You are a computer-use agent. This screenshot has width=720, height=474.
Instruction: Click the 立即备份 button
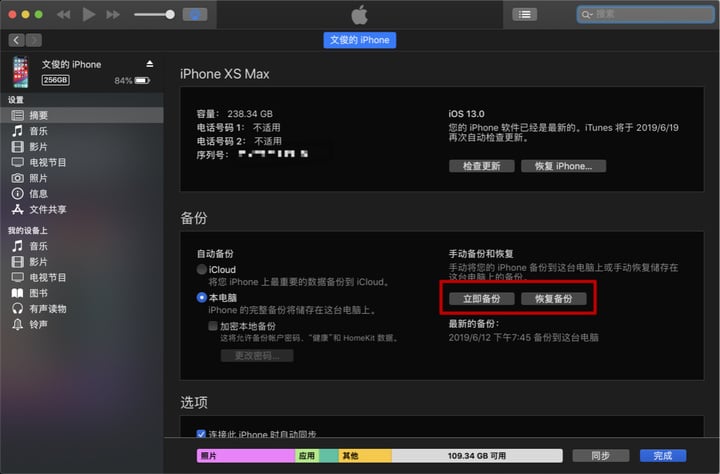pyautogui.click(x=481, y=299)
